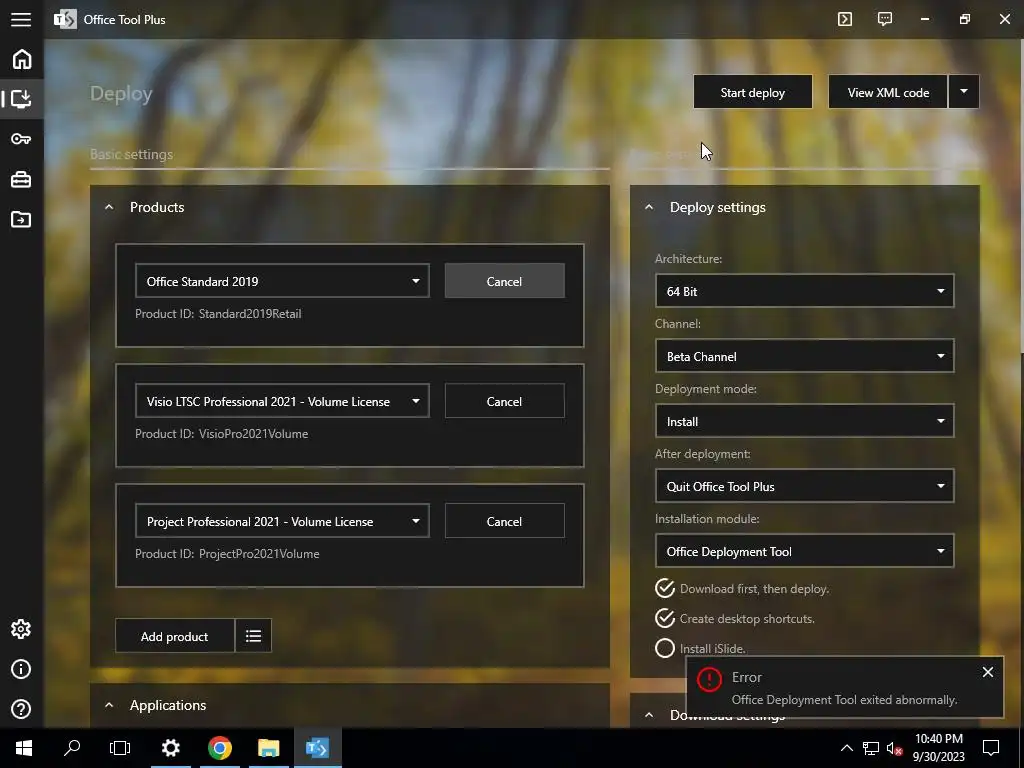Open the Settings gear in sidebar
The height and width of the screenshot is (768, 1024).
(x=21, y=629)
